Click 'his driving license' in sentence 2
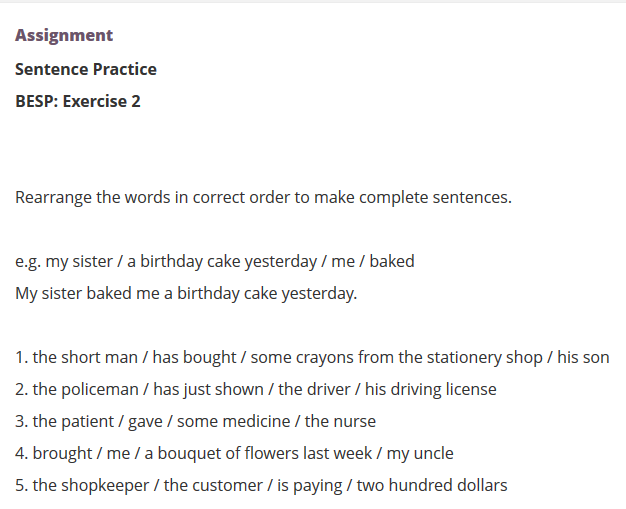This screenshot has width=626, height=509. [x=431, y=390]
